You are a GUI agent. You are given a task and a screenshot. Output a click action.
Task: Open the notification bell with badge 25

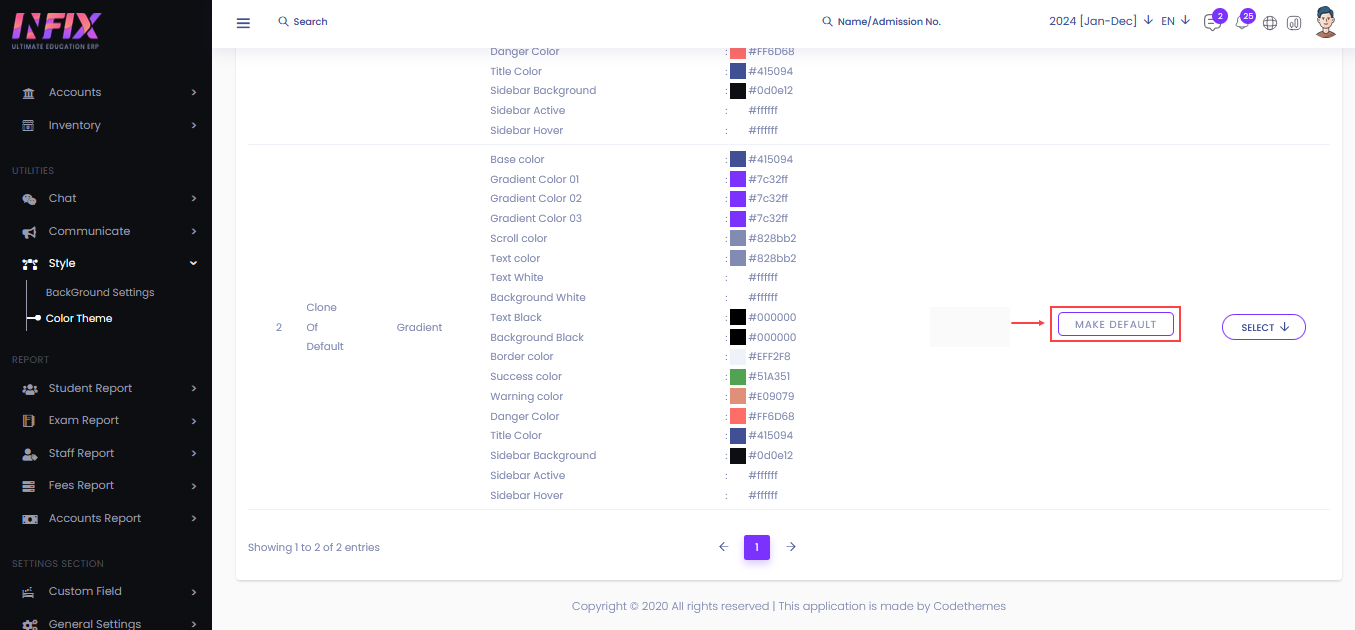[1241, 22]
